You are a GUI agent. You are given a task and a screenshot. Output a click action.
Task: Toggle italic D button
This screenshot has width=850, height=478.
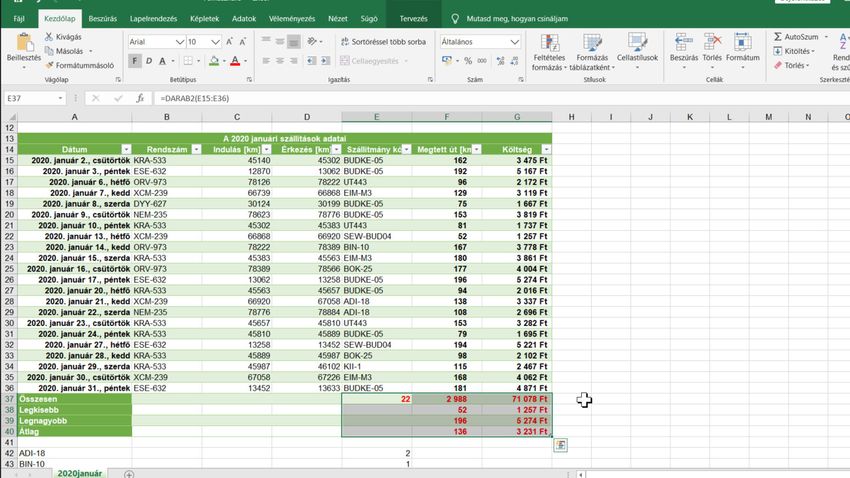point(149,61)
